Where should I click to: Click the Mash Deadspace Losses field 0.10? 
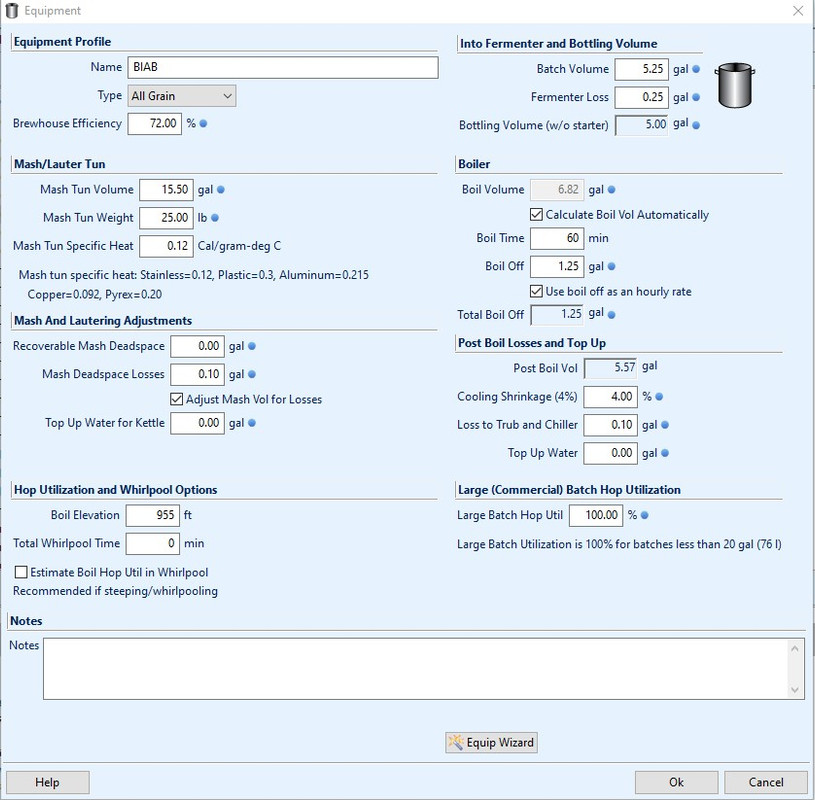click(198, 374)
